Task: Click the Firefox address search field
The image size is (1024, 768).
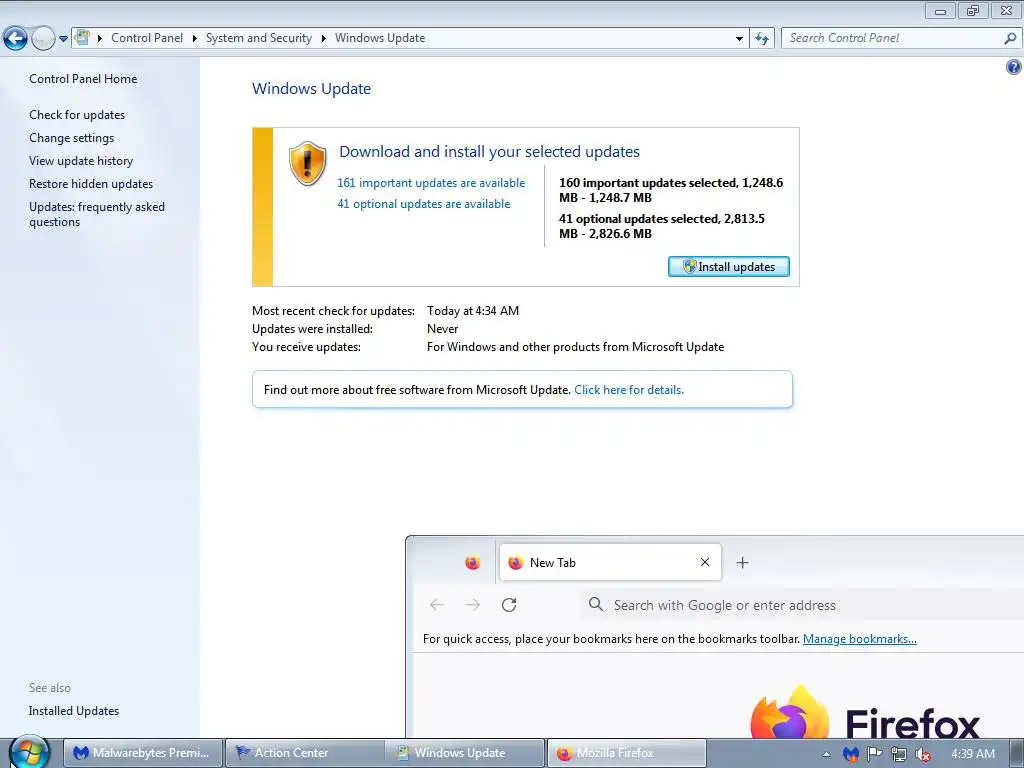Action: pyautogui.click(x=803, y=605)
